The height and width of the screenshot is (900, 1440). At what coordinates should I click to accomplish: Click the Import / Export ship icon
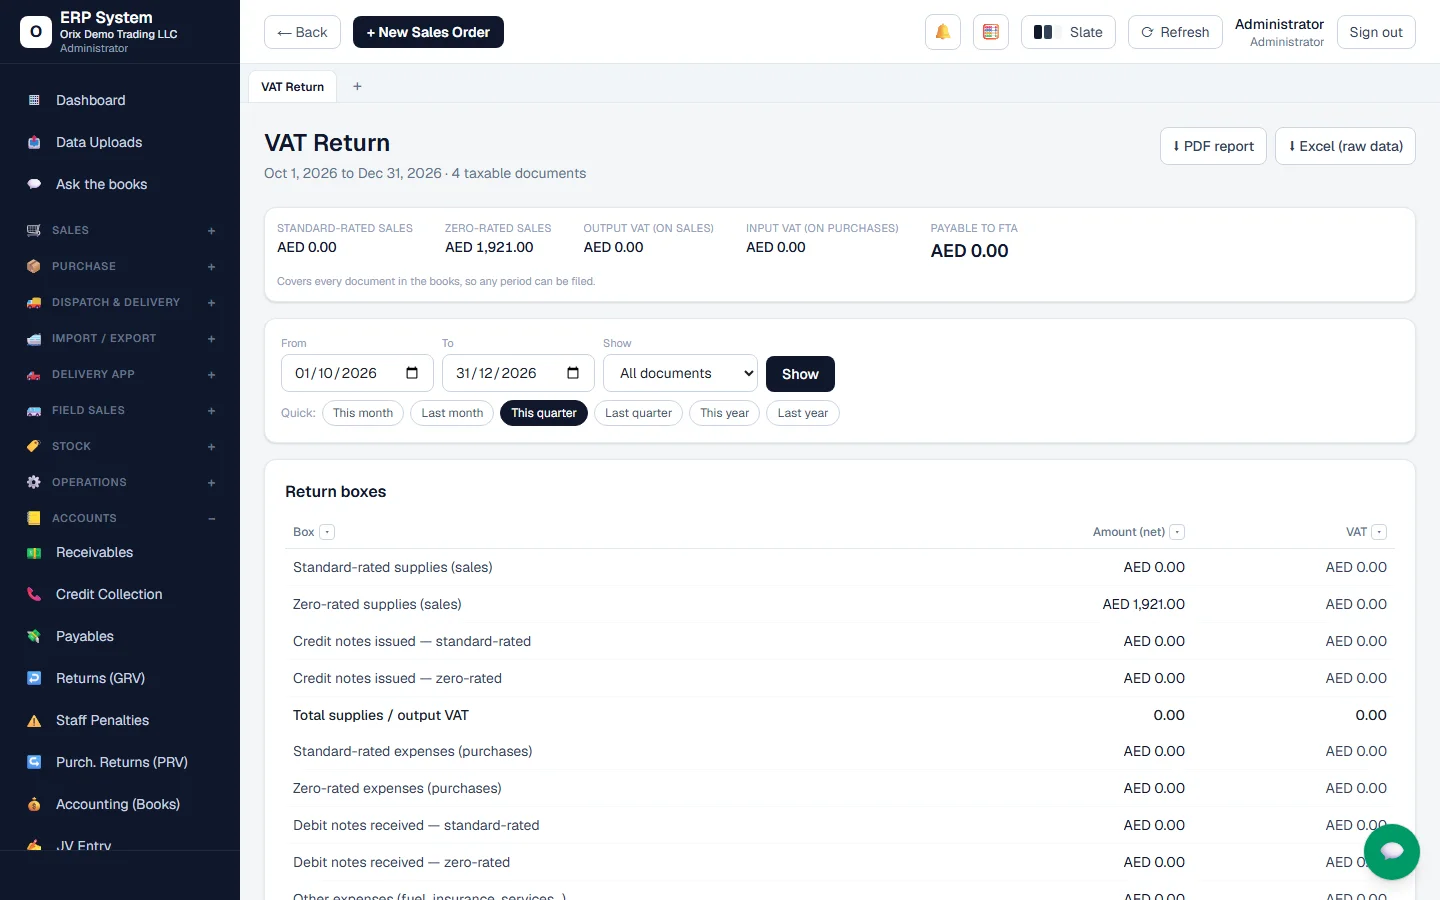click(x=34, y=338)
